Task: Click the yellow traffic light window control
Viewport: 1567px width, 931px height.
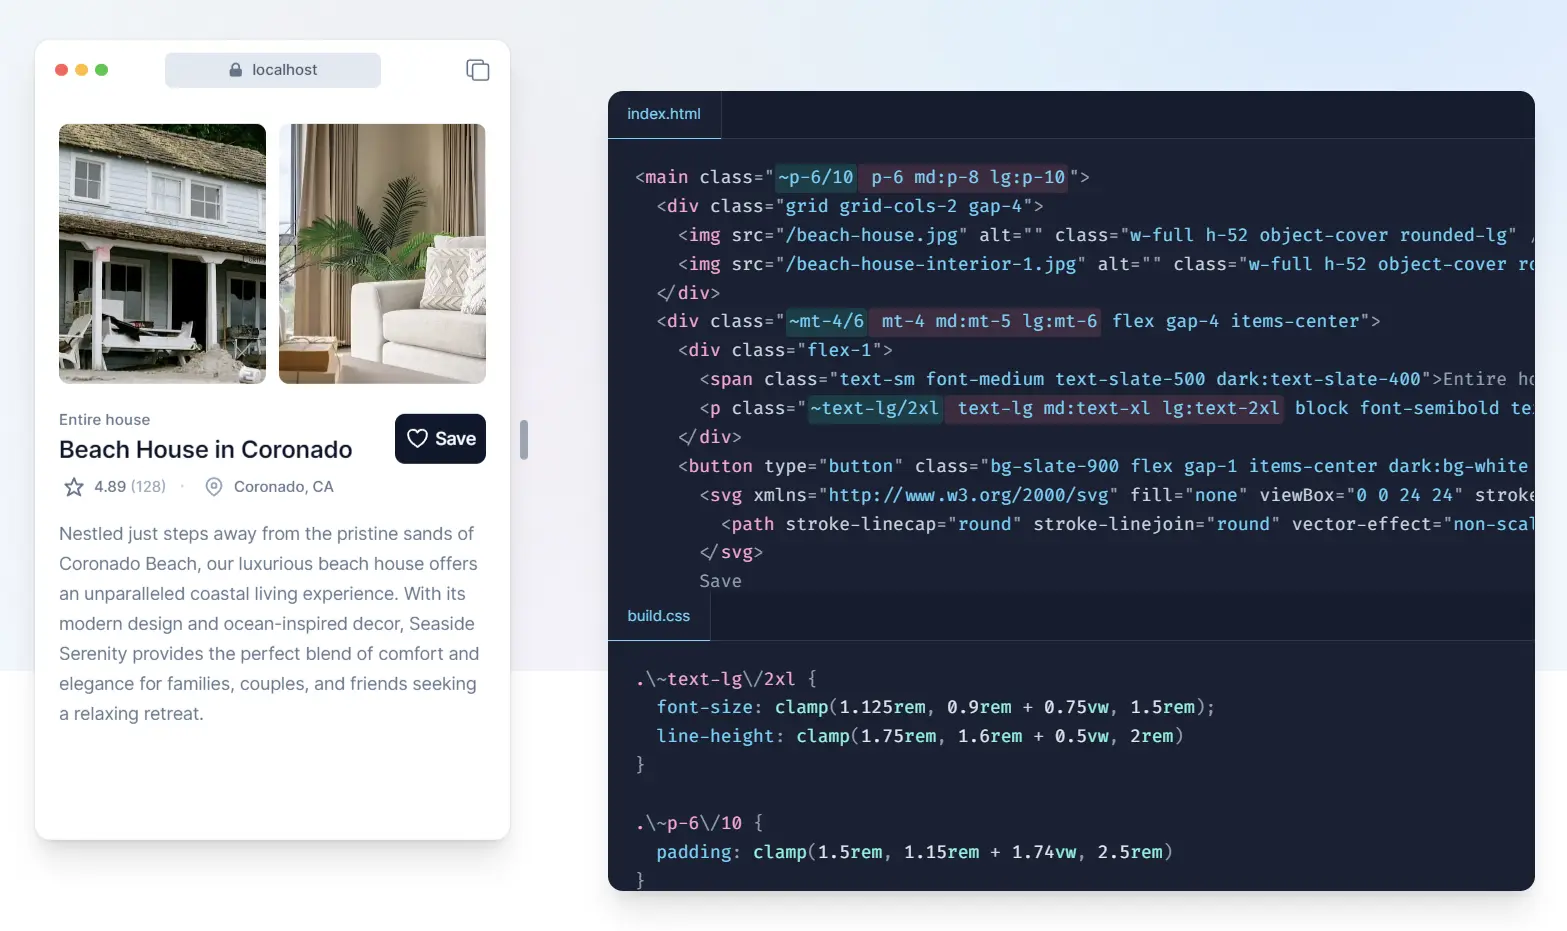Action: tap(81, 70)
